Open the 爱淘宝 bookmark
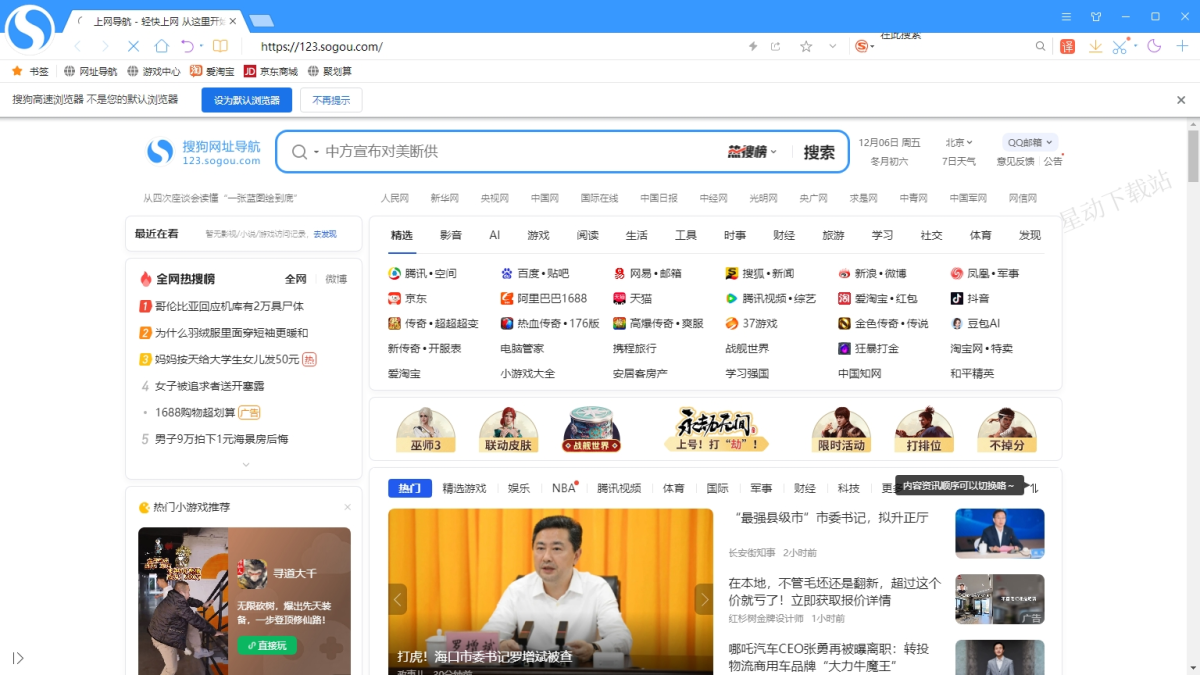The image size is (1200, 675). point(212,71)
